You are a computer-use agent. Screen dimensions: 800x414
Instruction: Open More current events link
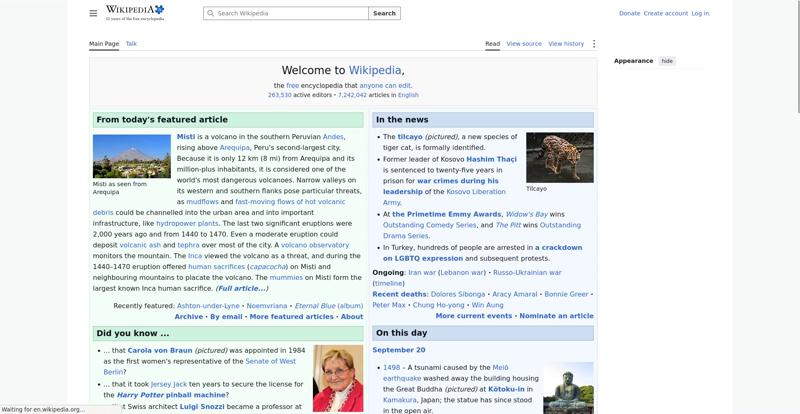pos(473,316)
